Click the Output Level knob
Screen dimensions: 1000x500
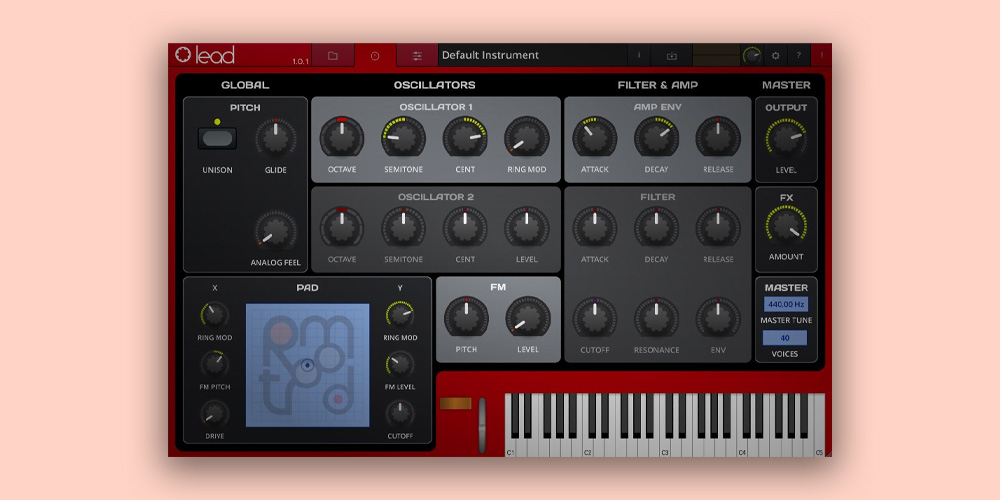(786, 141)
